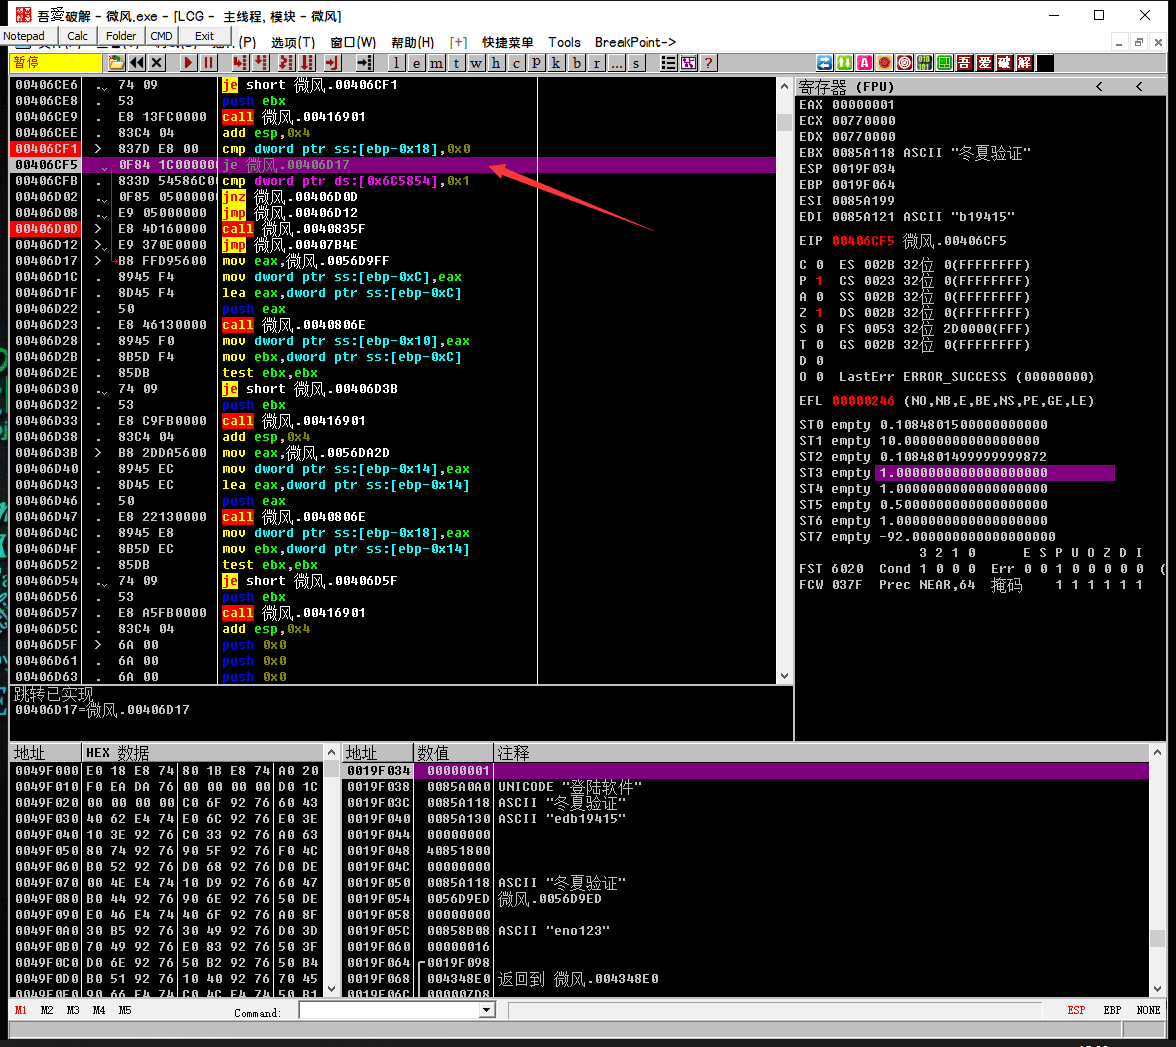
Task: Click the red '吾' toolbar icon
Action: point(964,63)
